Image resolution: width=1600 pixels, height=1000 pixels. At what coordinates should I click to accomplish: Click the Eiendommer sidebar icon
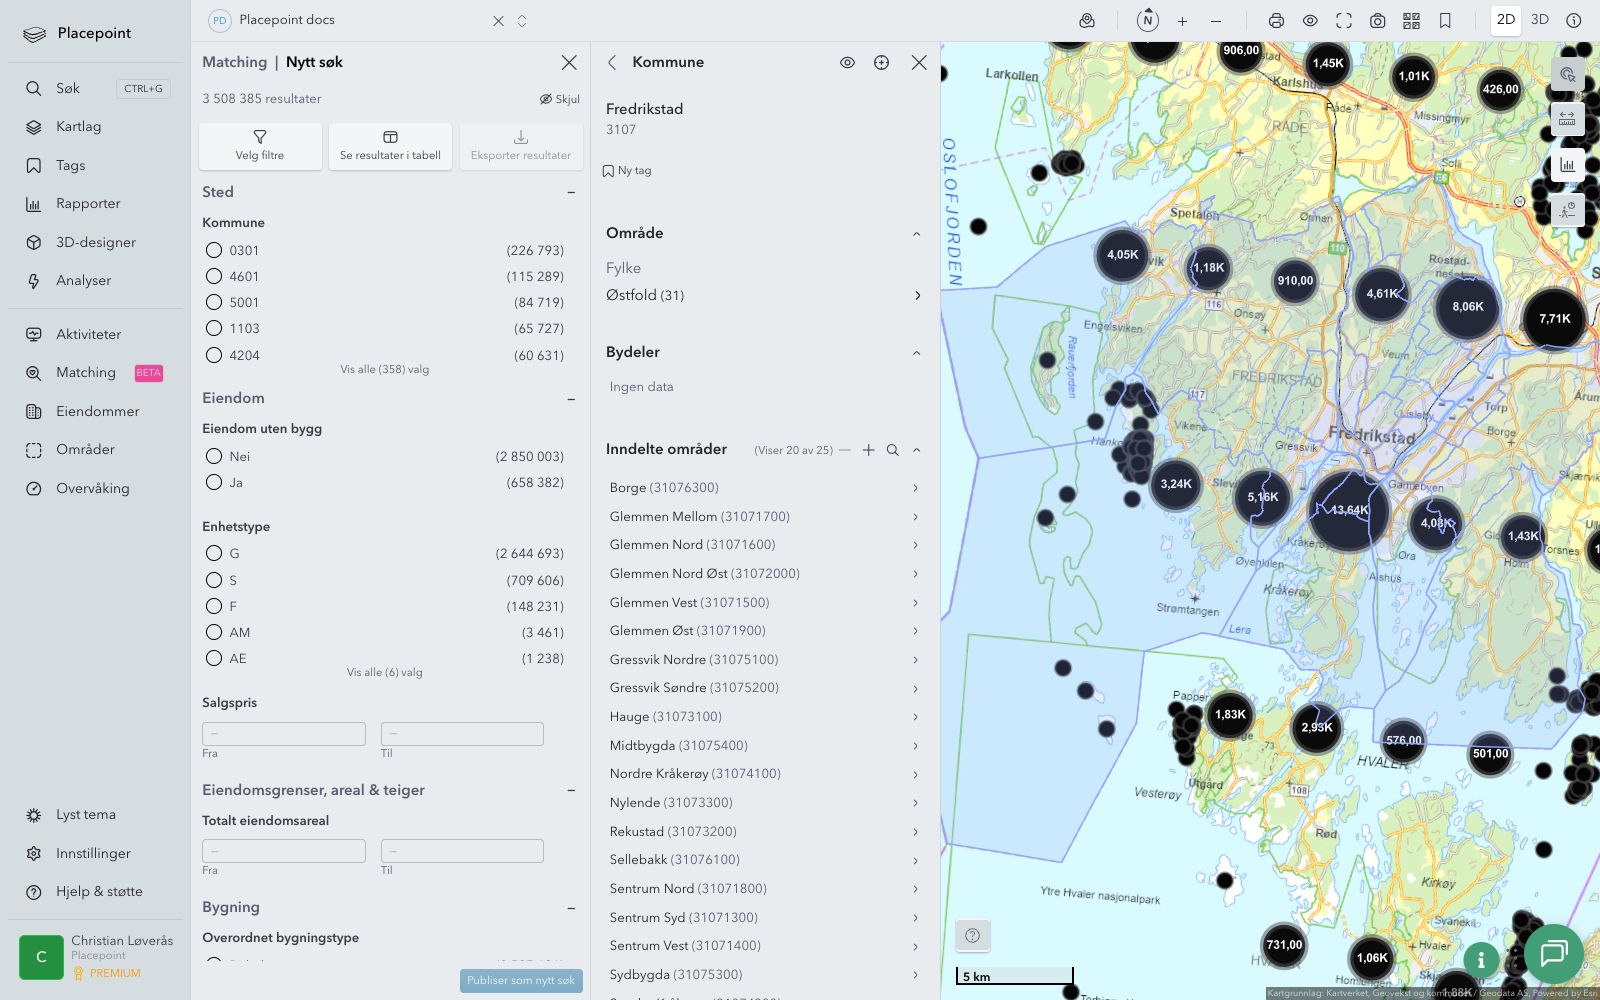pos(34,412)
